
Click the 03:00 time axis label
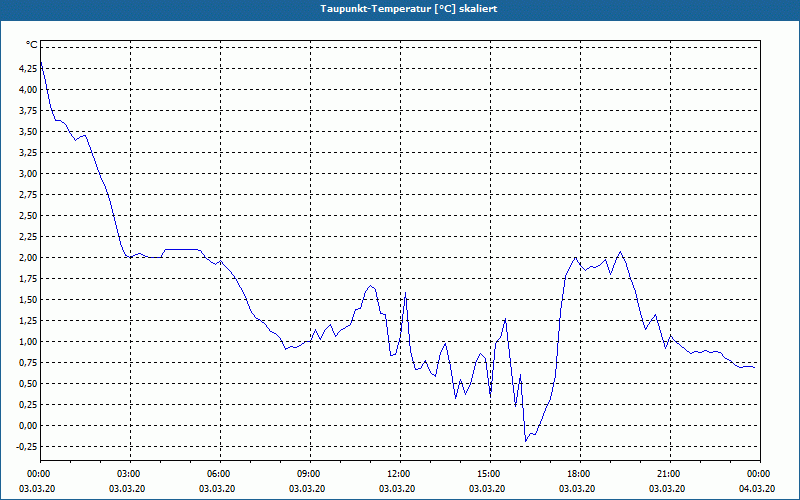pos(131,474)
